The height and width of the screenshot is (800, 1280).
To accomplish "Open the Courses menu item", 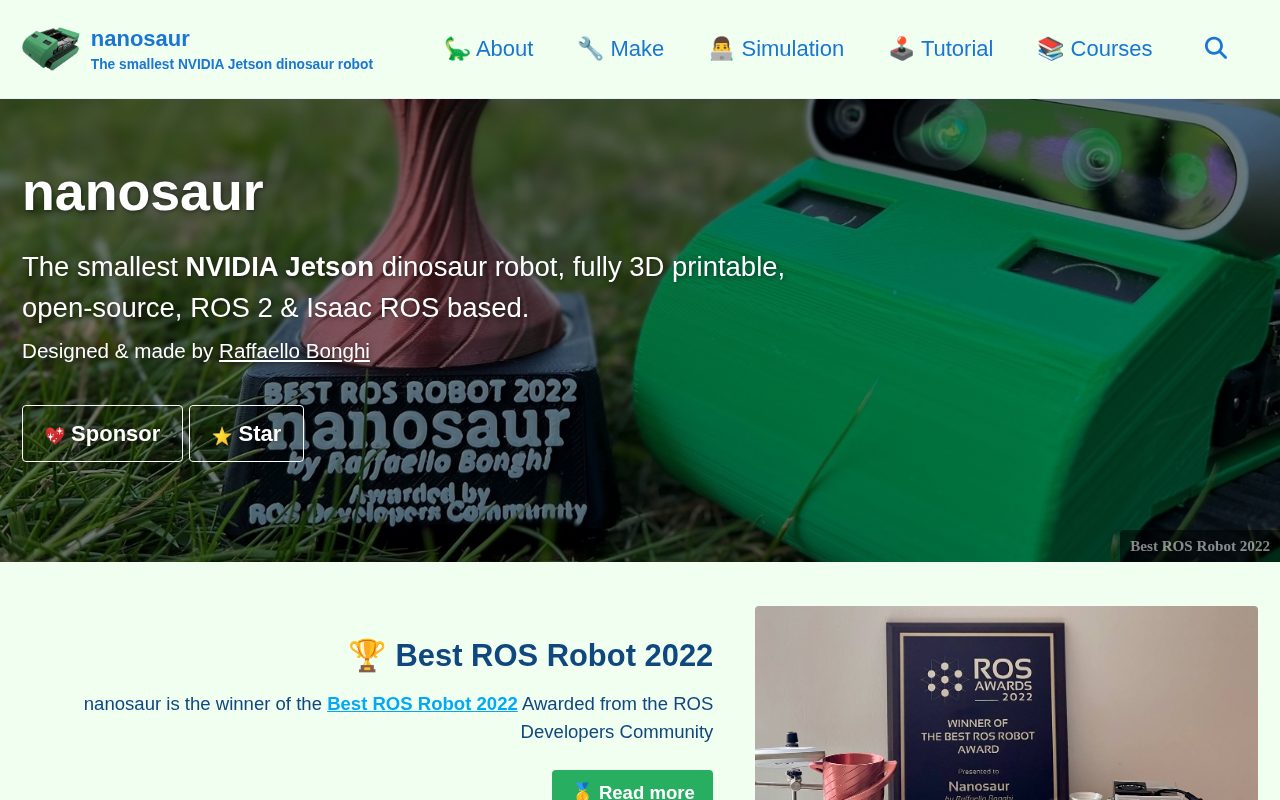I will pos(1095,49).
